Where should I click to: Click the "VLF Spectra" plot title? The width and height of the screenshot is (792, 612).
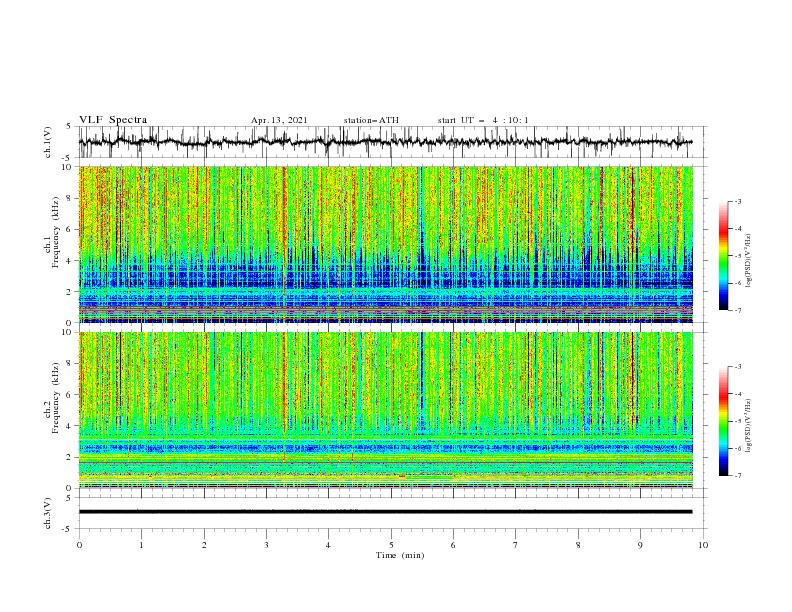113,120
